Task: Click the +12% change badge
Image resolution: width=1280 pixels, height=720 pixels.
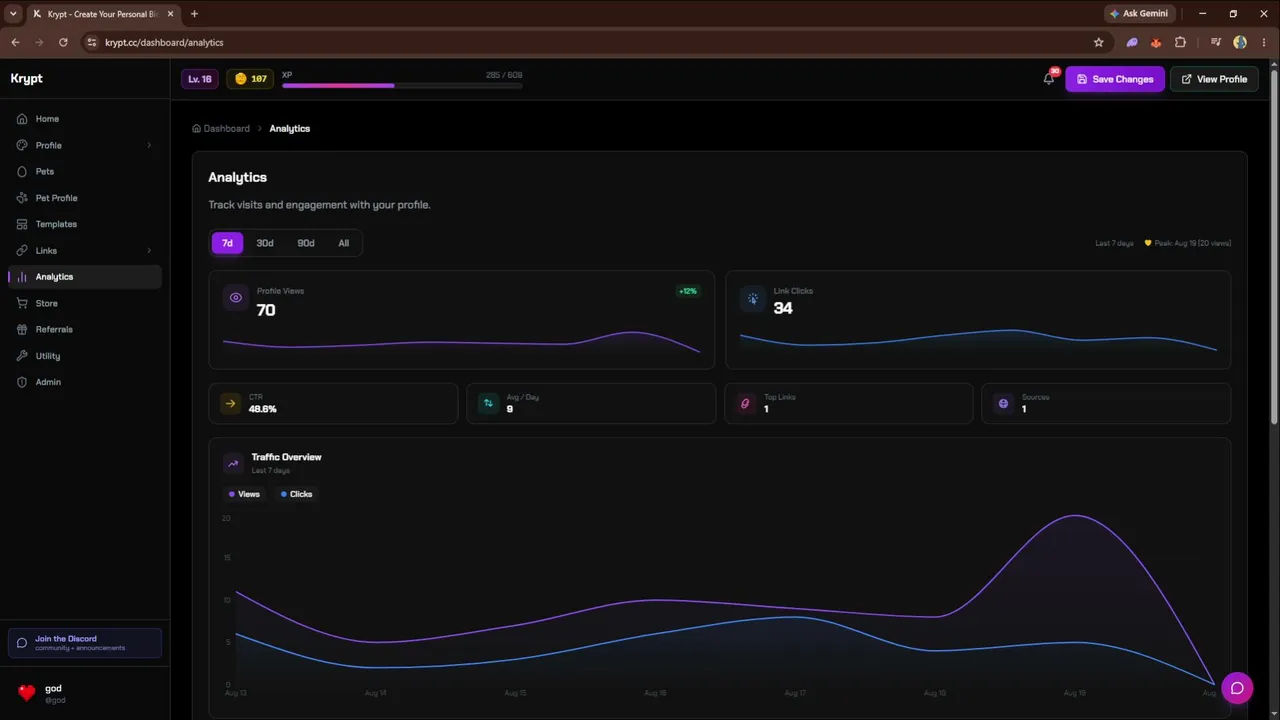Action: pyautogui.click(x=688, y=291)
